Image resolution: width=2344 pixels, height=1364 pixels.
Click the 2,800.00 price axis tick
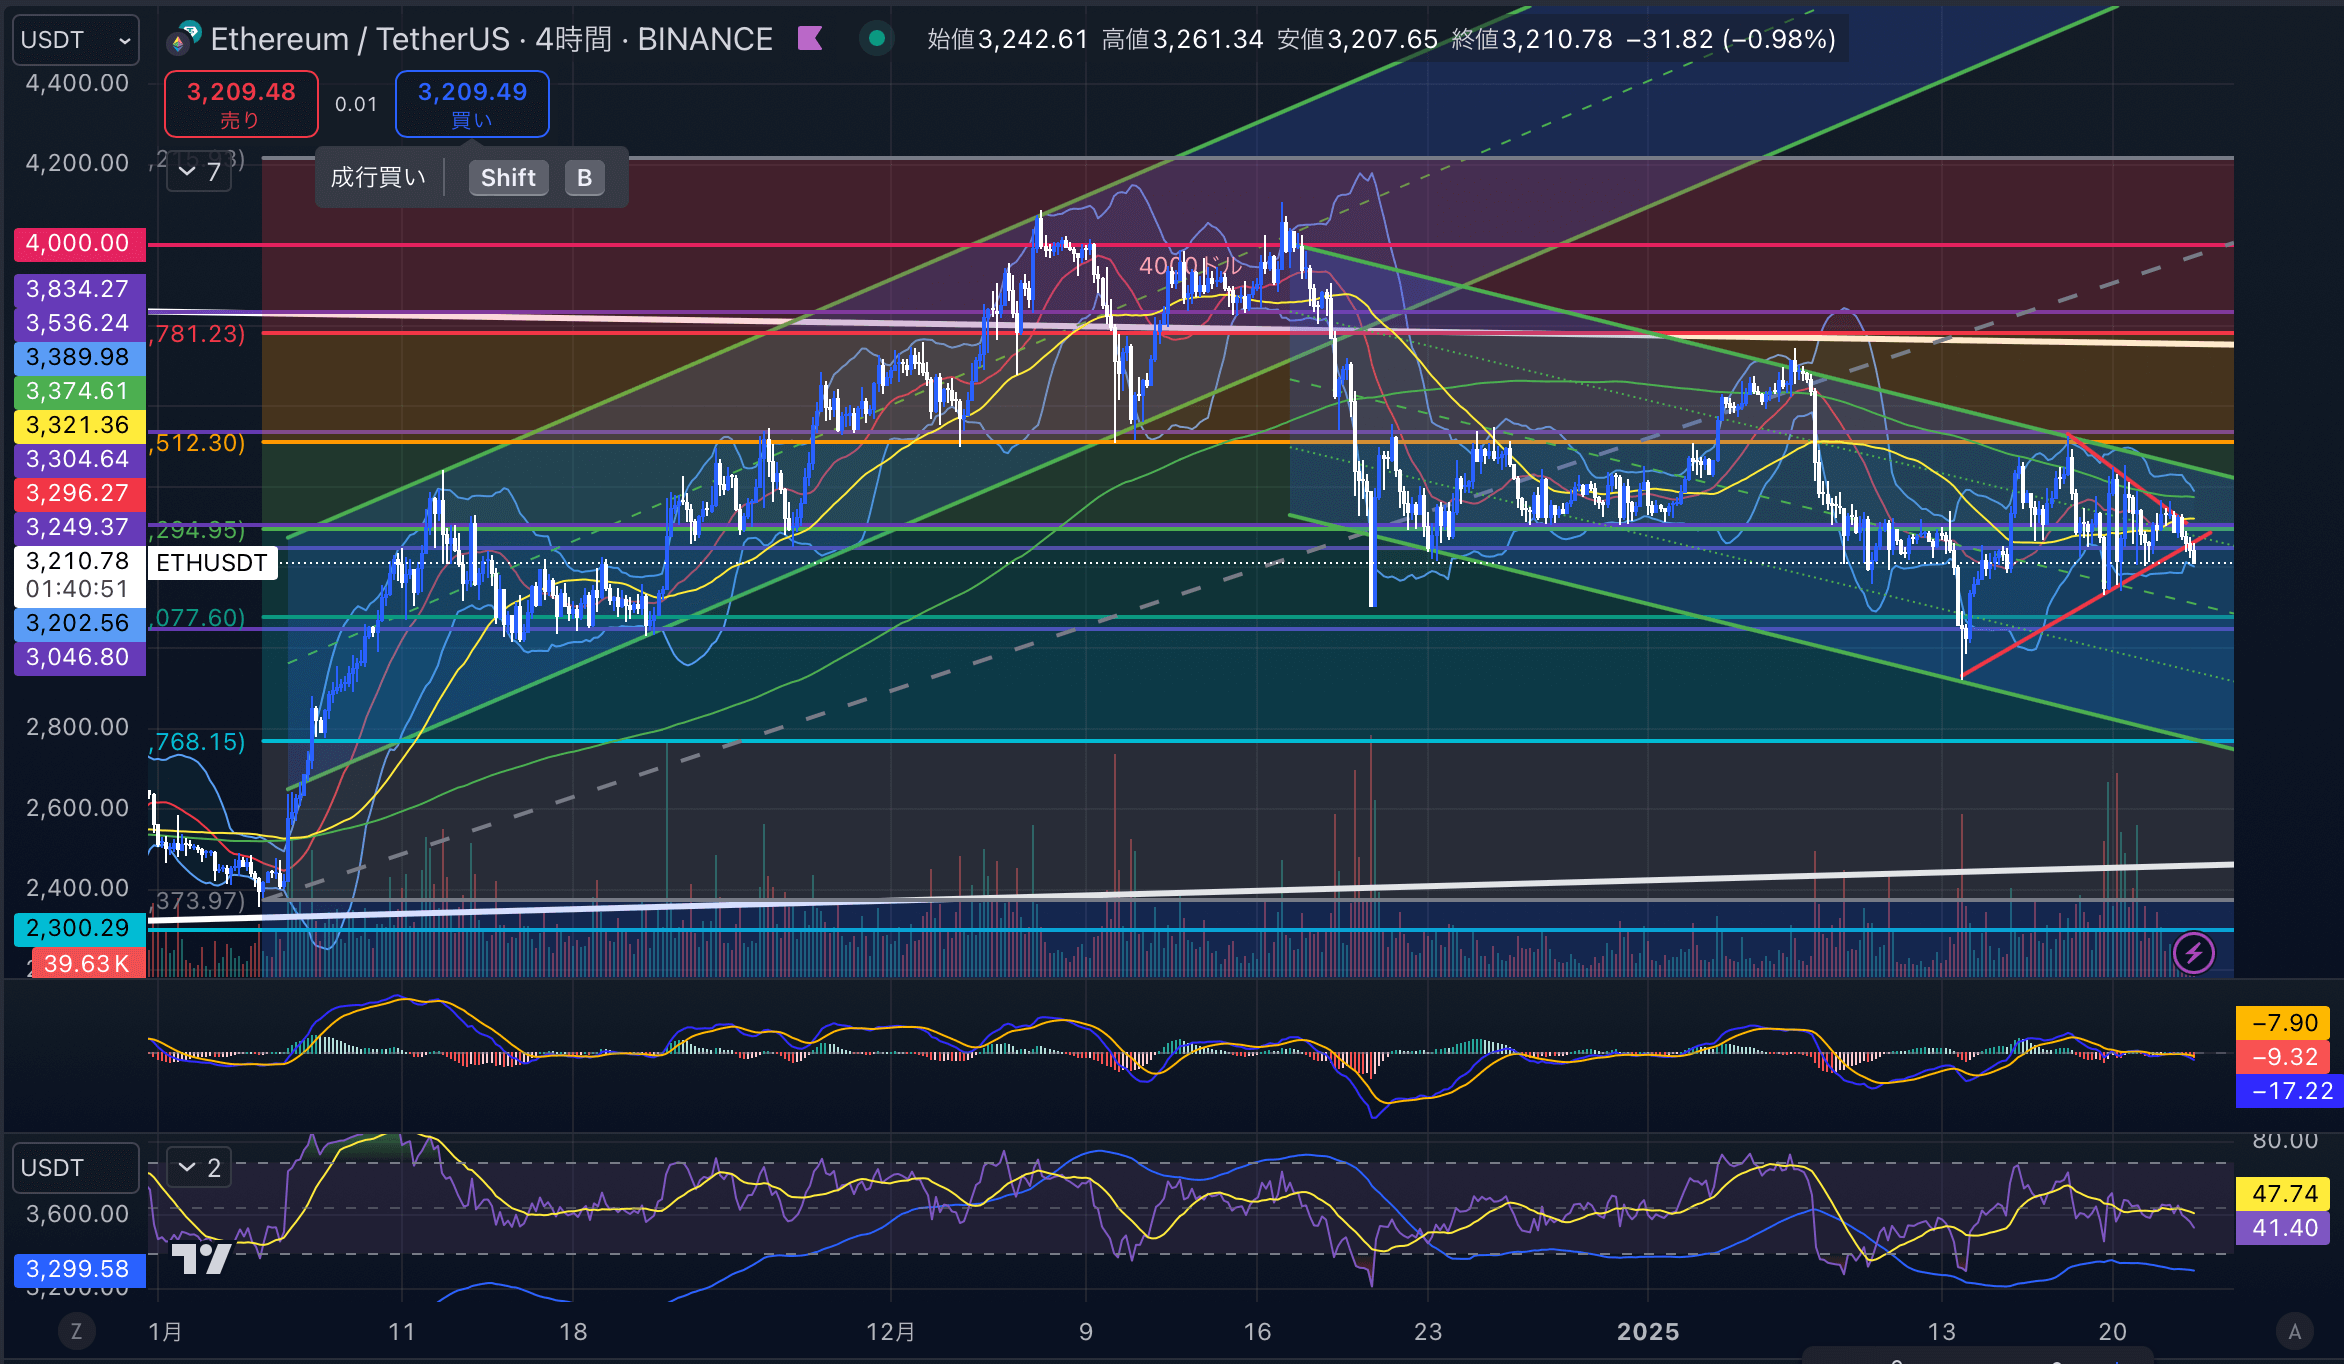tap(78, 727)
